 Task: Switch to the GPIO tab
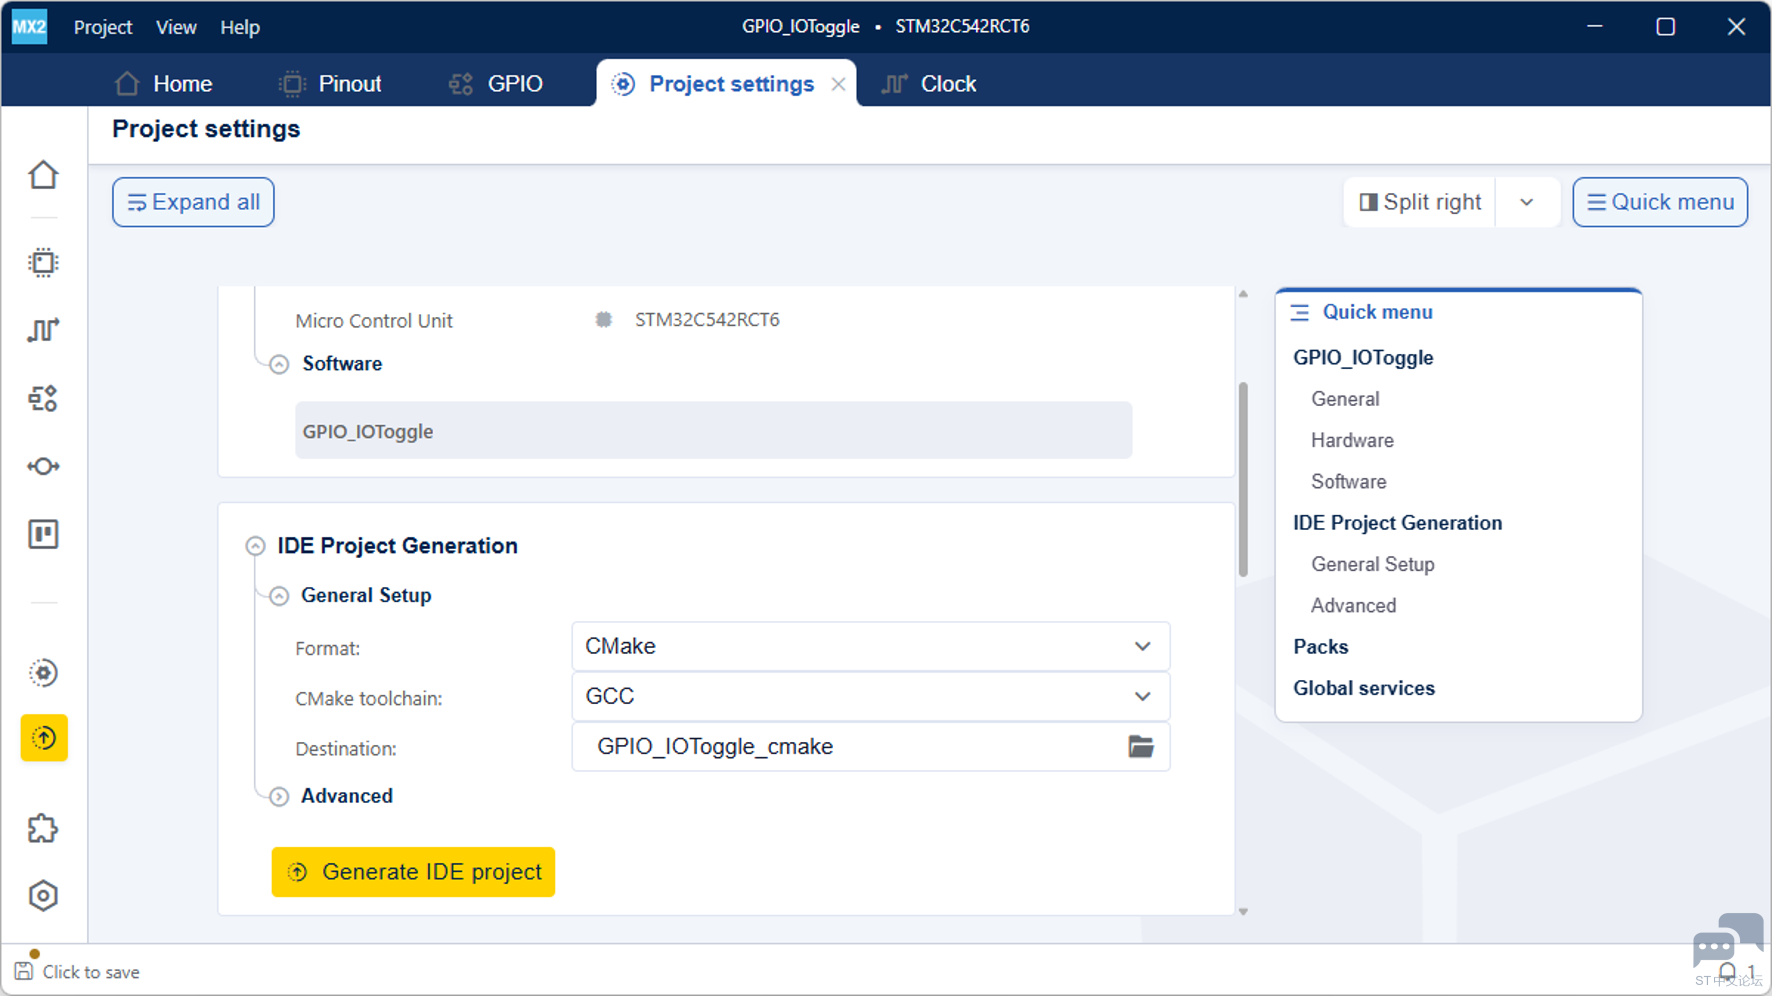(496, 84)
